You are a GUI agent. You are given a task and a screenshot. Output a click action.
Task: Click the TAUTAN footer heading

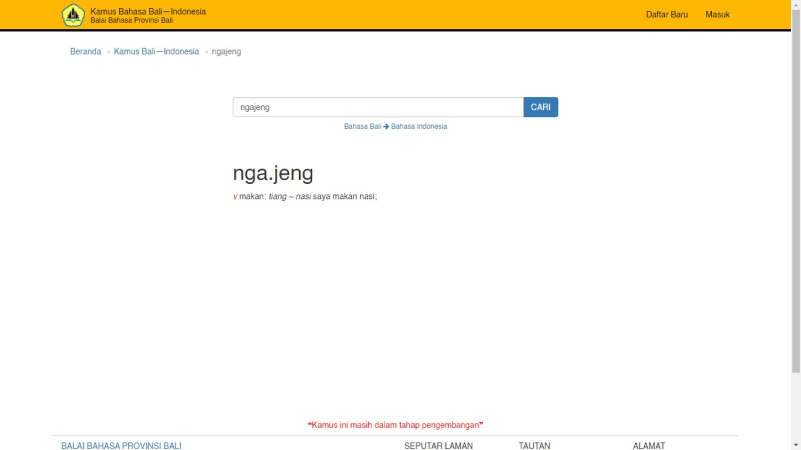(x=534, y=445)
